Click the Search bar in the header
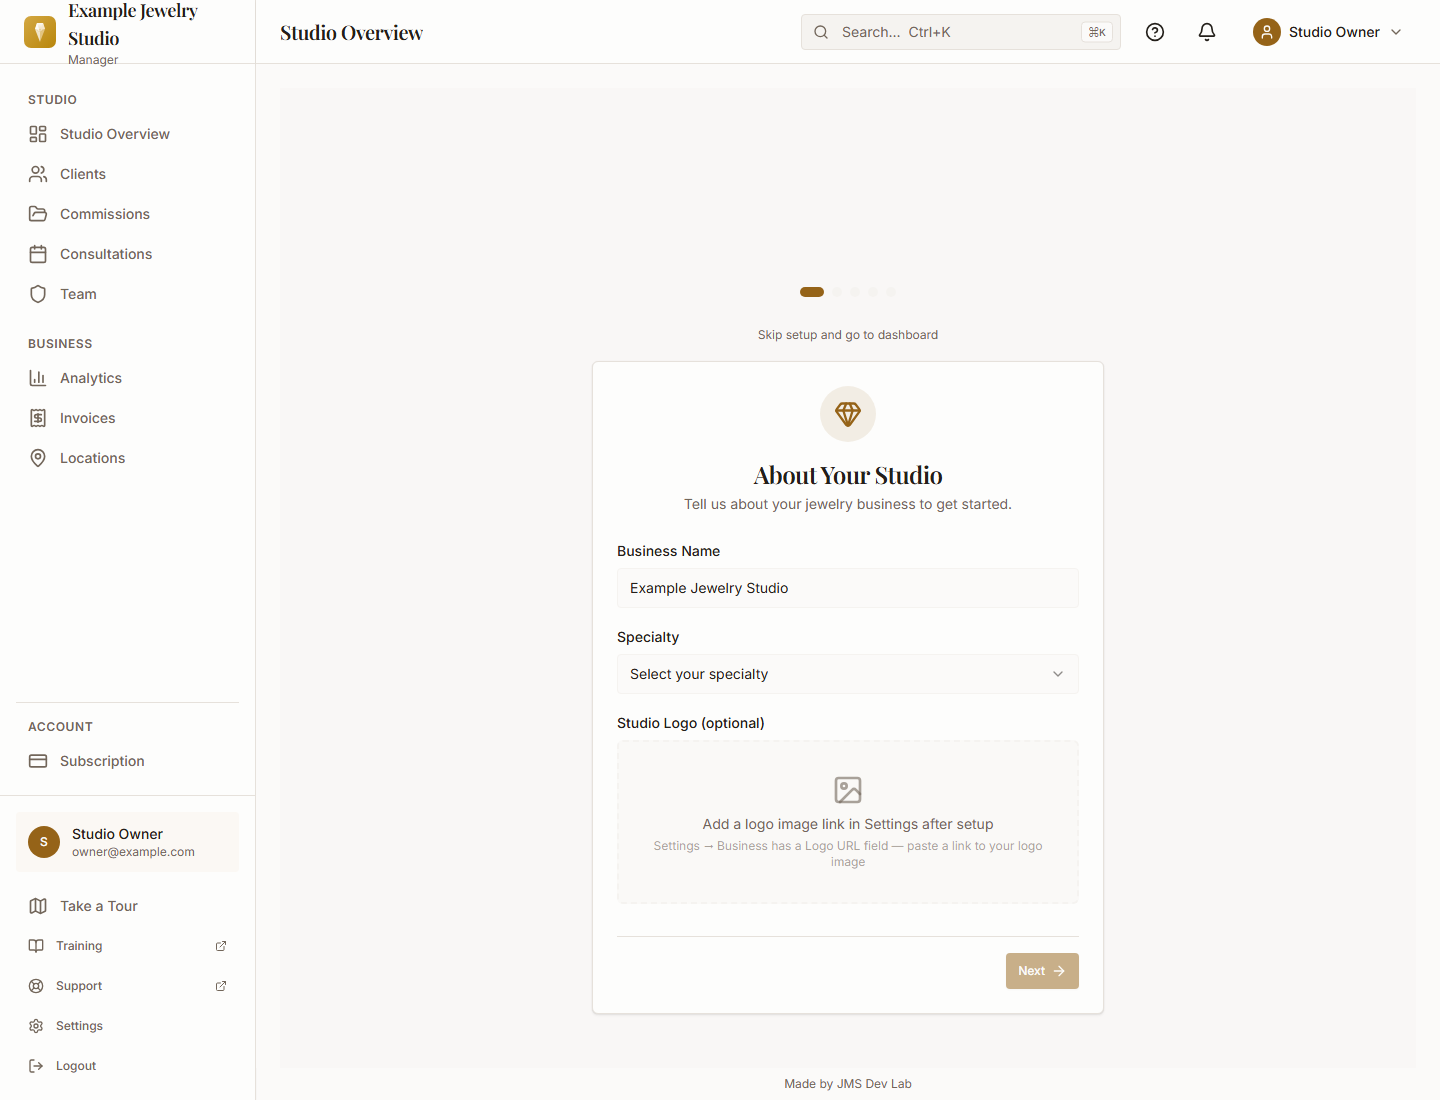Viewport: 1440px width, 1100px height. tap(961, 32)
